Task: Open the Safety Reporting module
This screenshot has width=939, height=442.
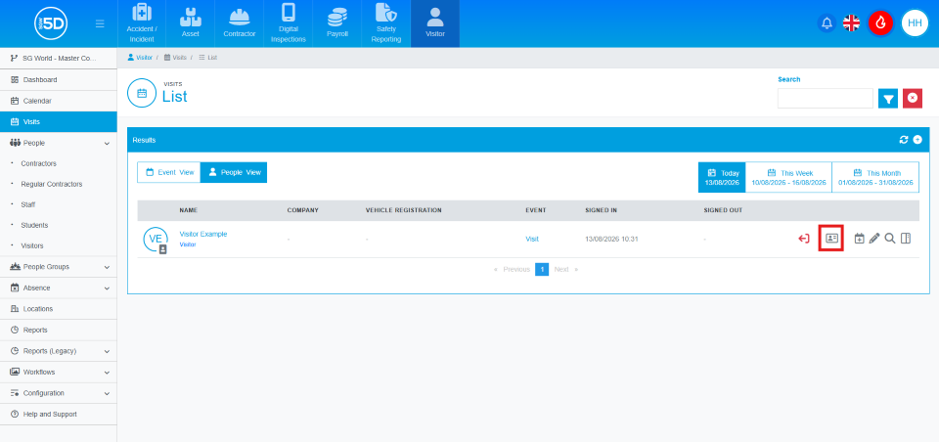Action: coord(386,23)
